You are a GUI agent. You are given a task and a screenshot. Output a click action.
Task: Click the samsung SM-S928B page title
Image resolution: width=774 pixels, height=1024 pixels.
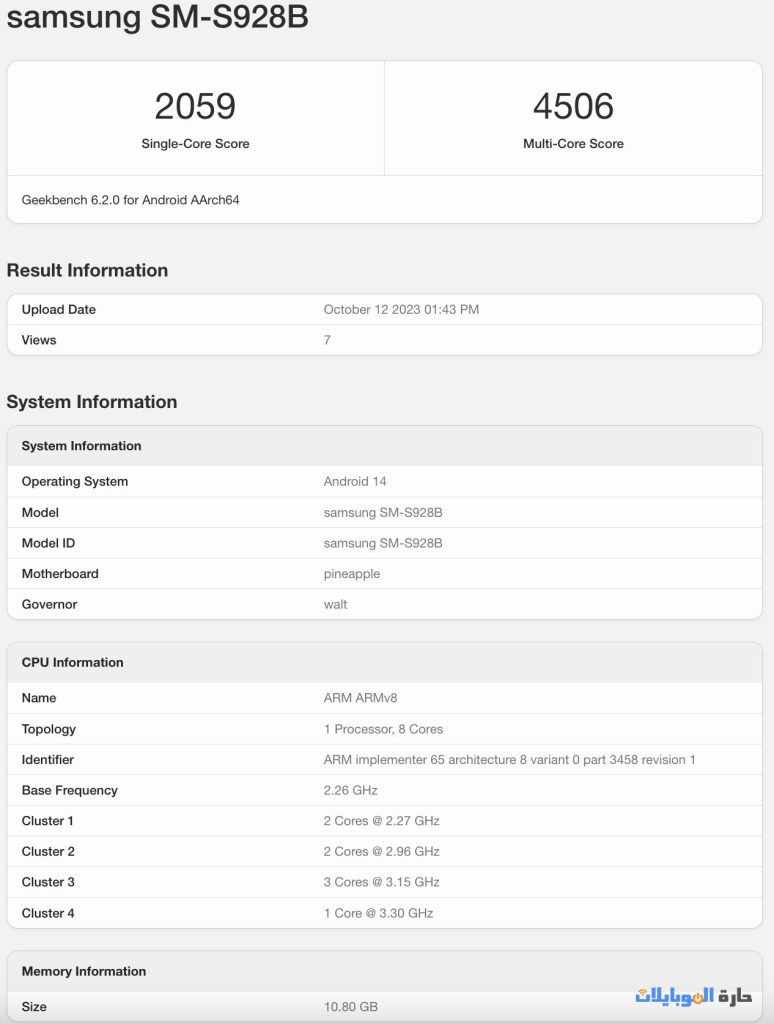(157, 18)
